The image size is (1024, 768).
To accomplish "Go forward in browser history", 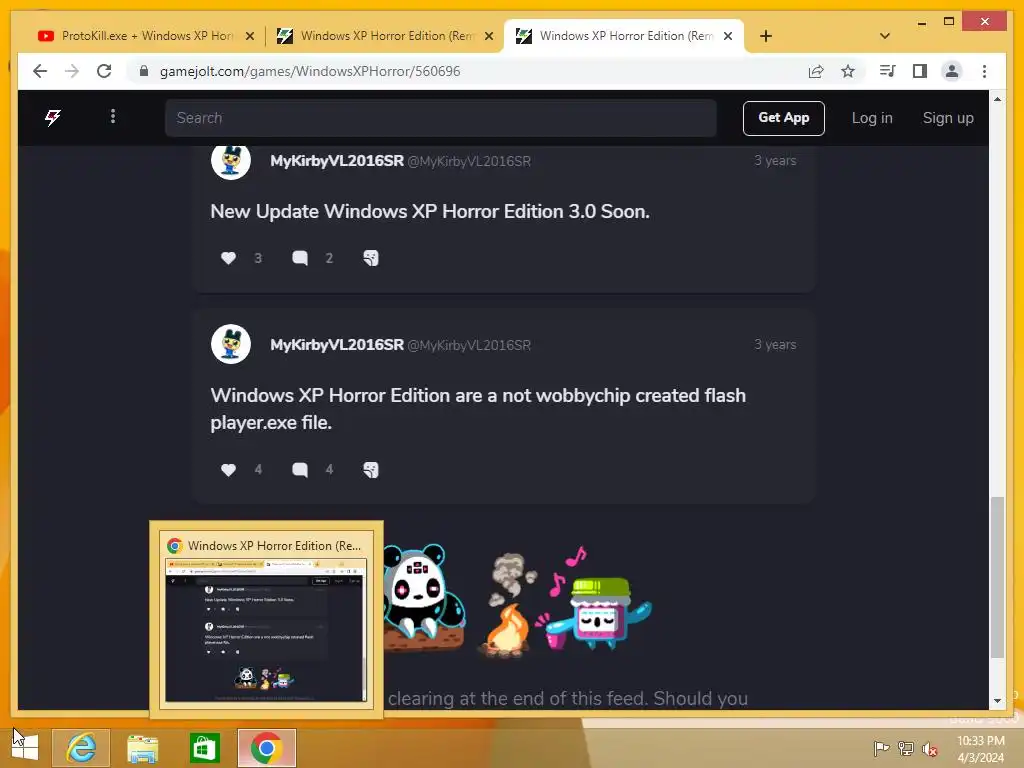I will 72,71.
